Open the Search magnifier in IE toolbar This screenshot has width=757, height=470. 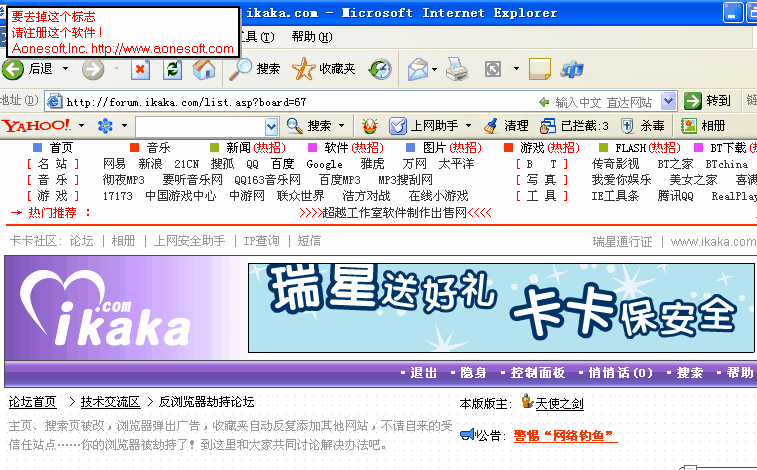point(240,69)
